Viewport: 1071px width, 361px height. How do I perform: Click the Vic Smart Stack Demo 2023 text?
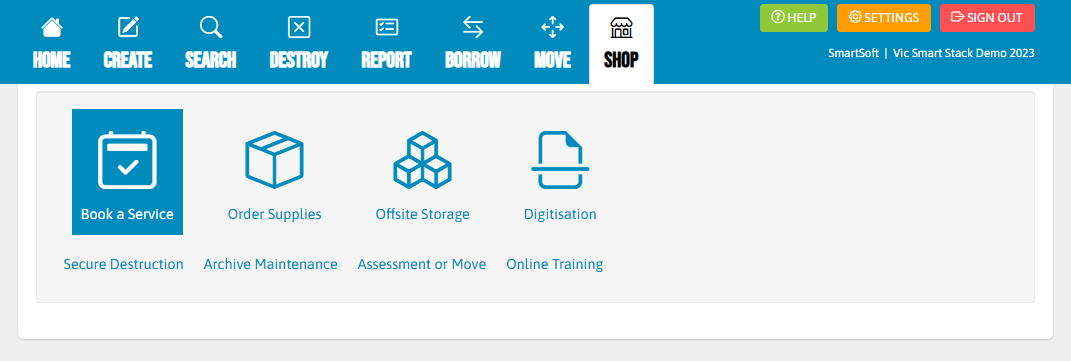(964, 53)
